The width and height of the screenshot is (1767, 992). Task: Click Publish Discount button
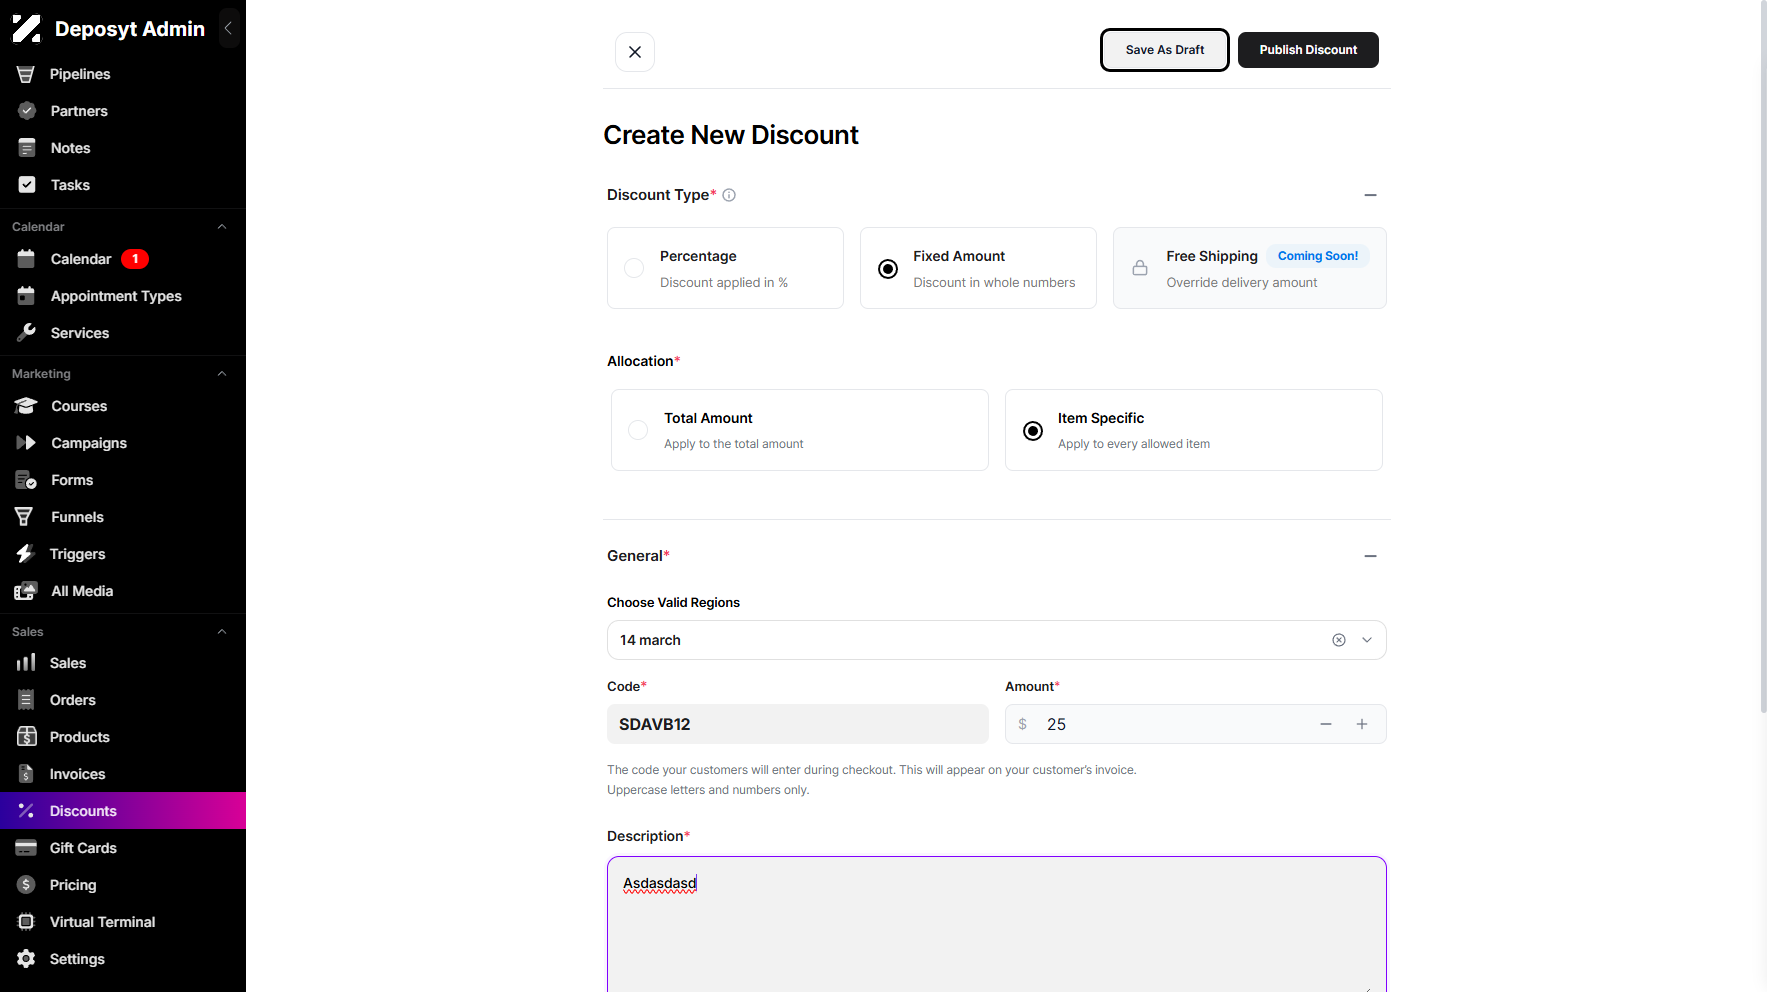click(1308, 50)
